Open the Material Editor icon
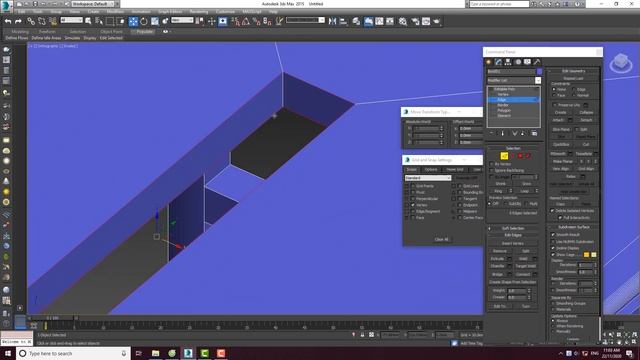 coord(403,21)
